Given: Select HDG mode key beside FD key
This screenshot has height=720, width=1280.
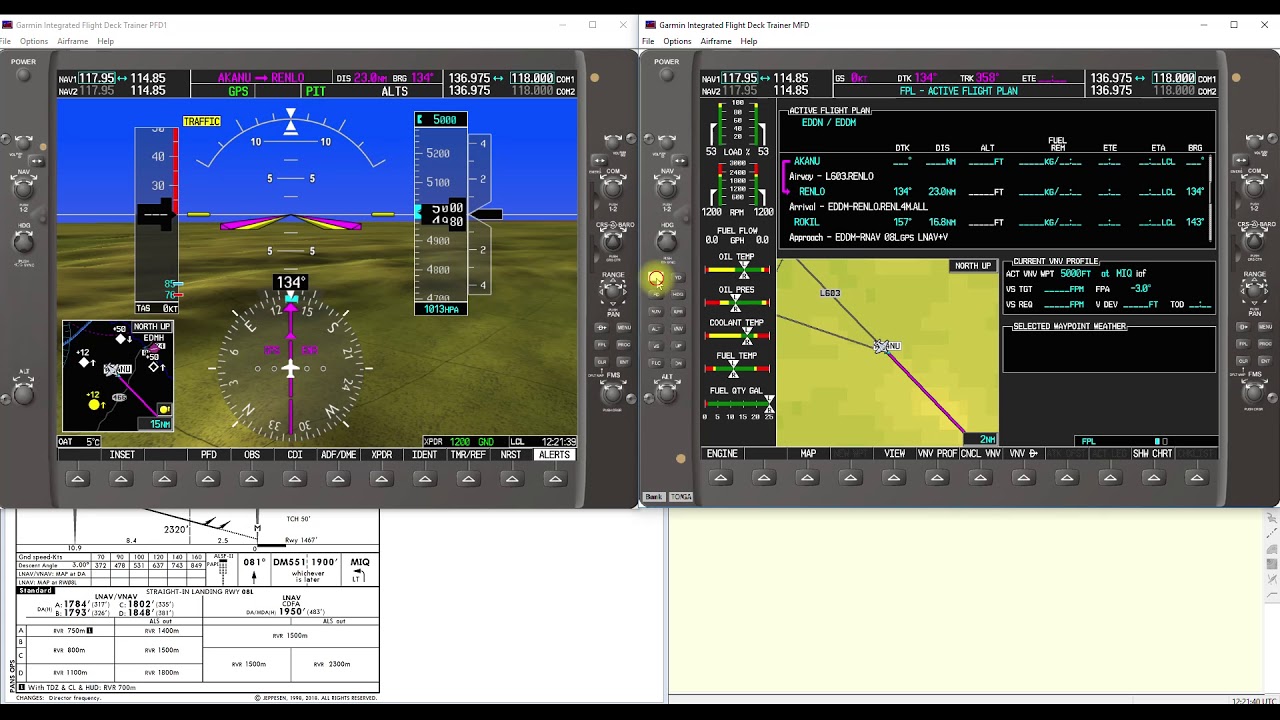Looking at the screenshot, I should click(x=678, y=295).
